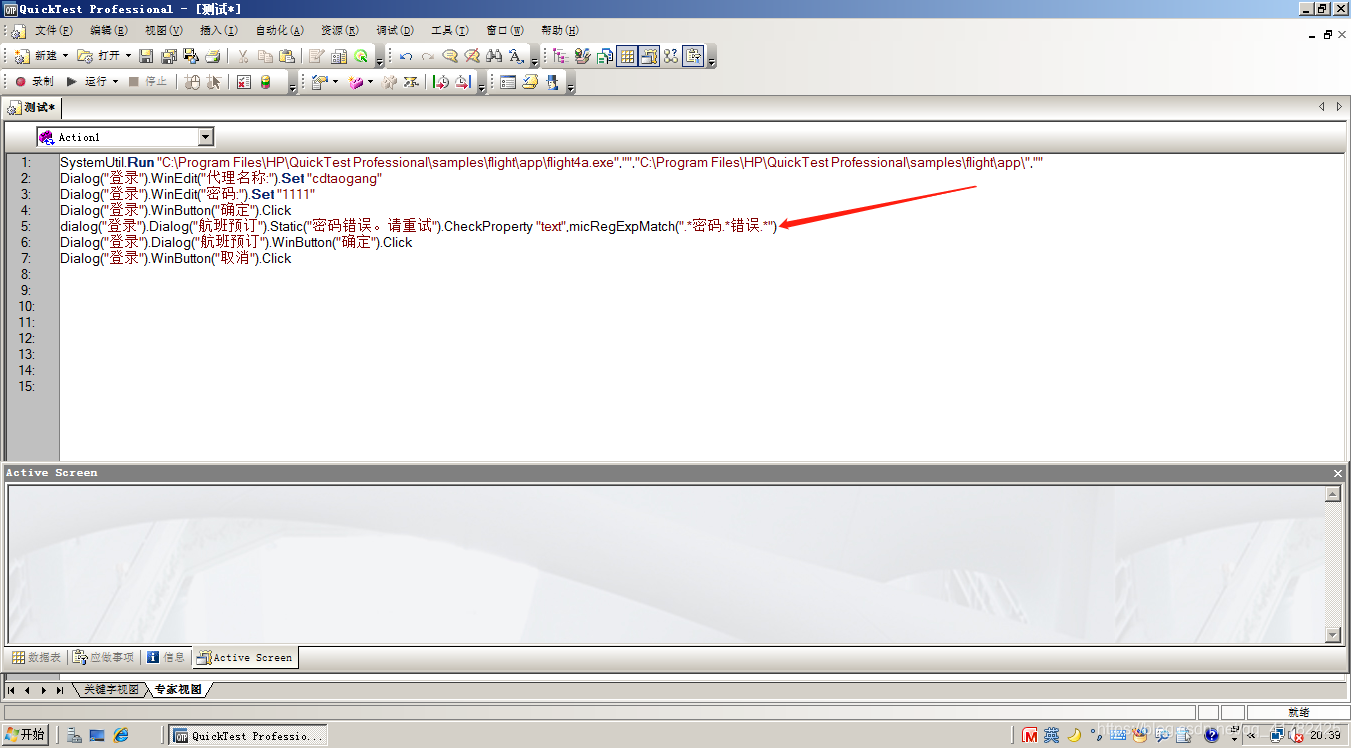Screen dimensions: 1351x748
Task: Open the 编辑(E) menu
Action: pos(109,31)
